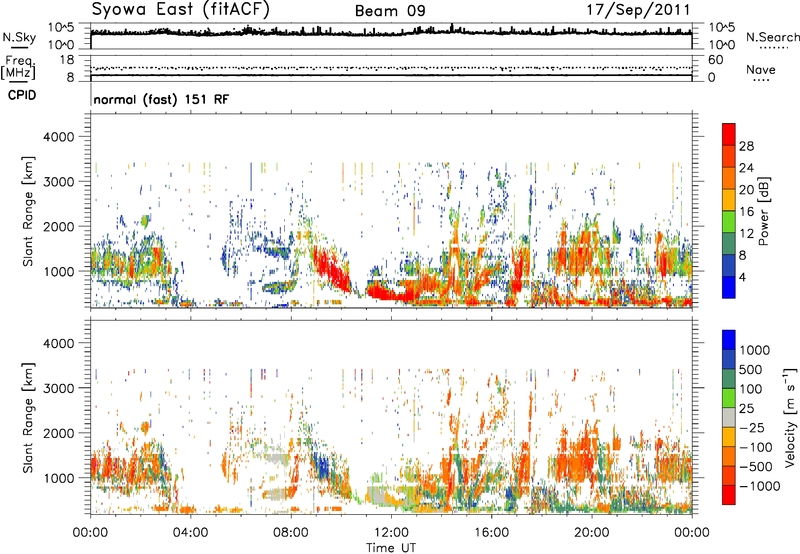The image size is (800, 554).
Task: Click the noise trace in the N.Sky panel
Action: (x=391, y=32)
